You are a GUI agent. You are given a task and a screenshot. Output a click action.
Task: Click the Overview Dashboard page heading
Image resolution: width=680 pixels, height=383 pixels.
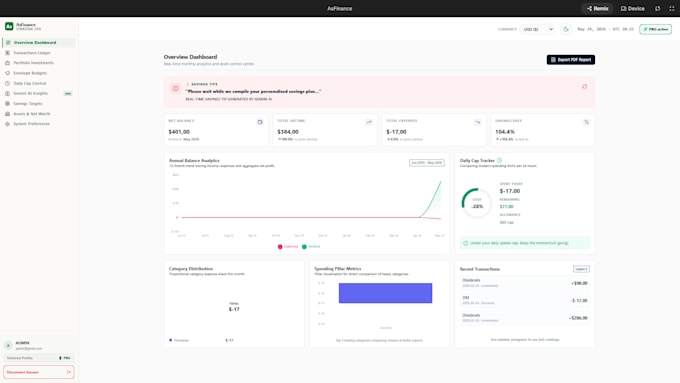tap(190, 57)
